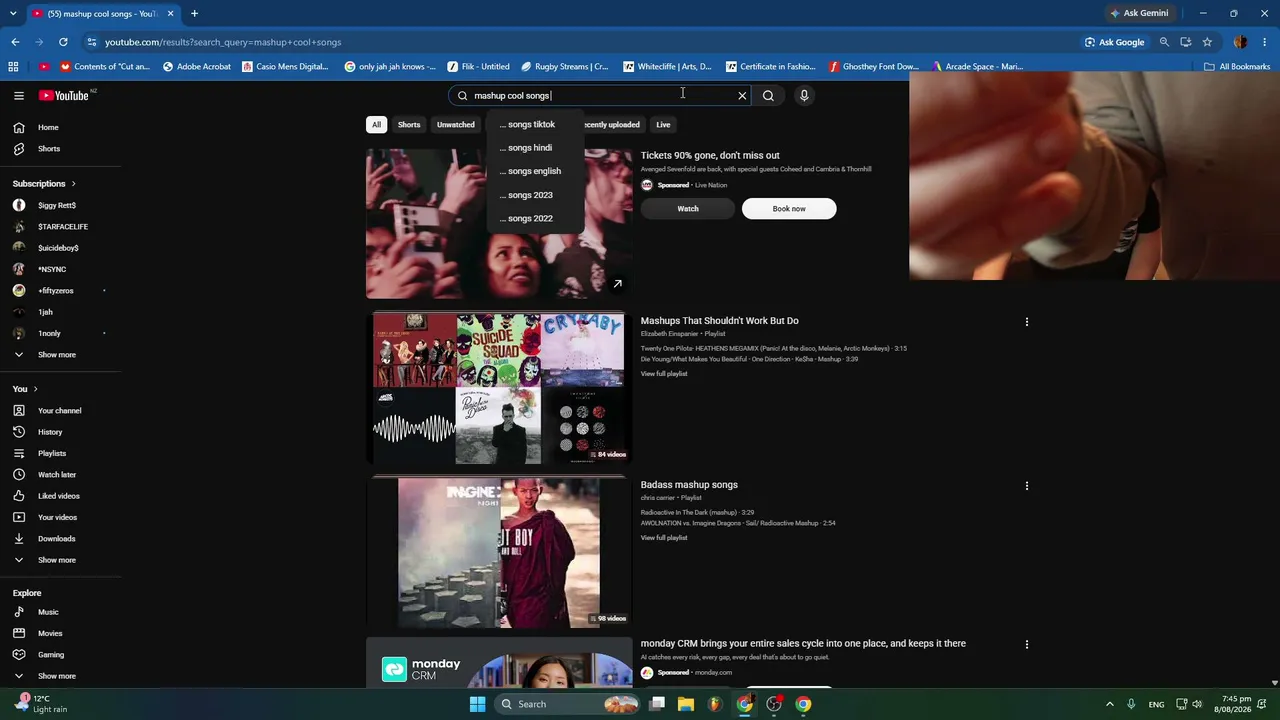This screenshot has height=720, width=1280.
Task: Choose the "songs tiktok" search suggestion
Action: 535,125
